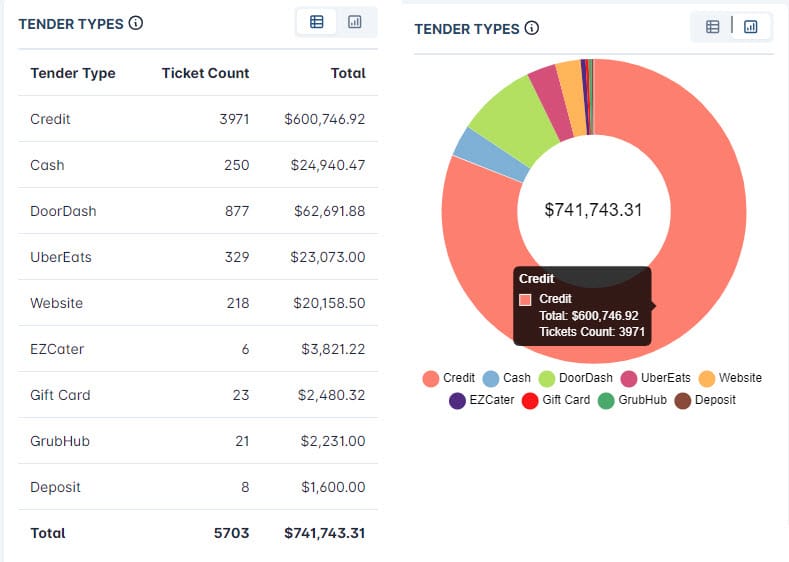Click the Deposit legend label

pyautogui.click(x=715, y=400)
